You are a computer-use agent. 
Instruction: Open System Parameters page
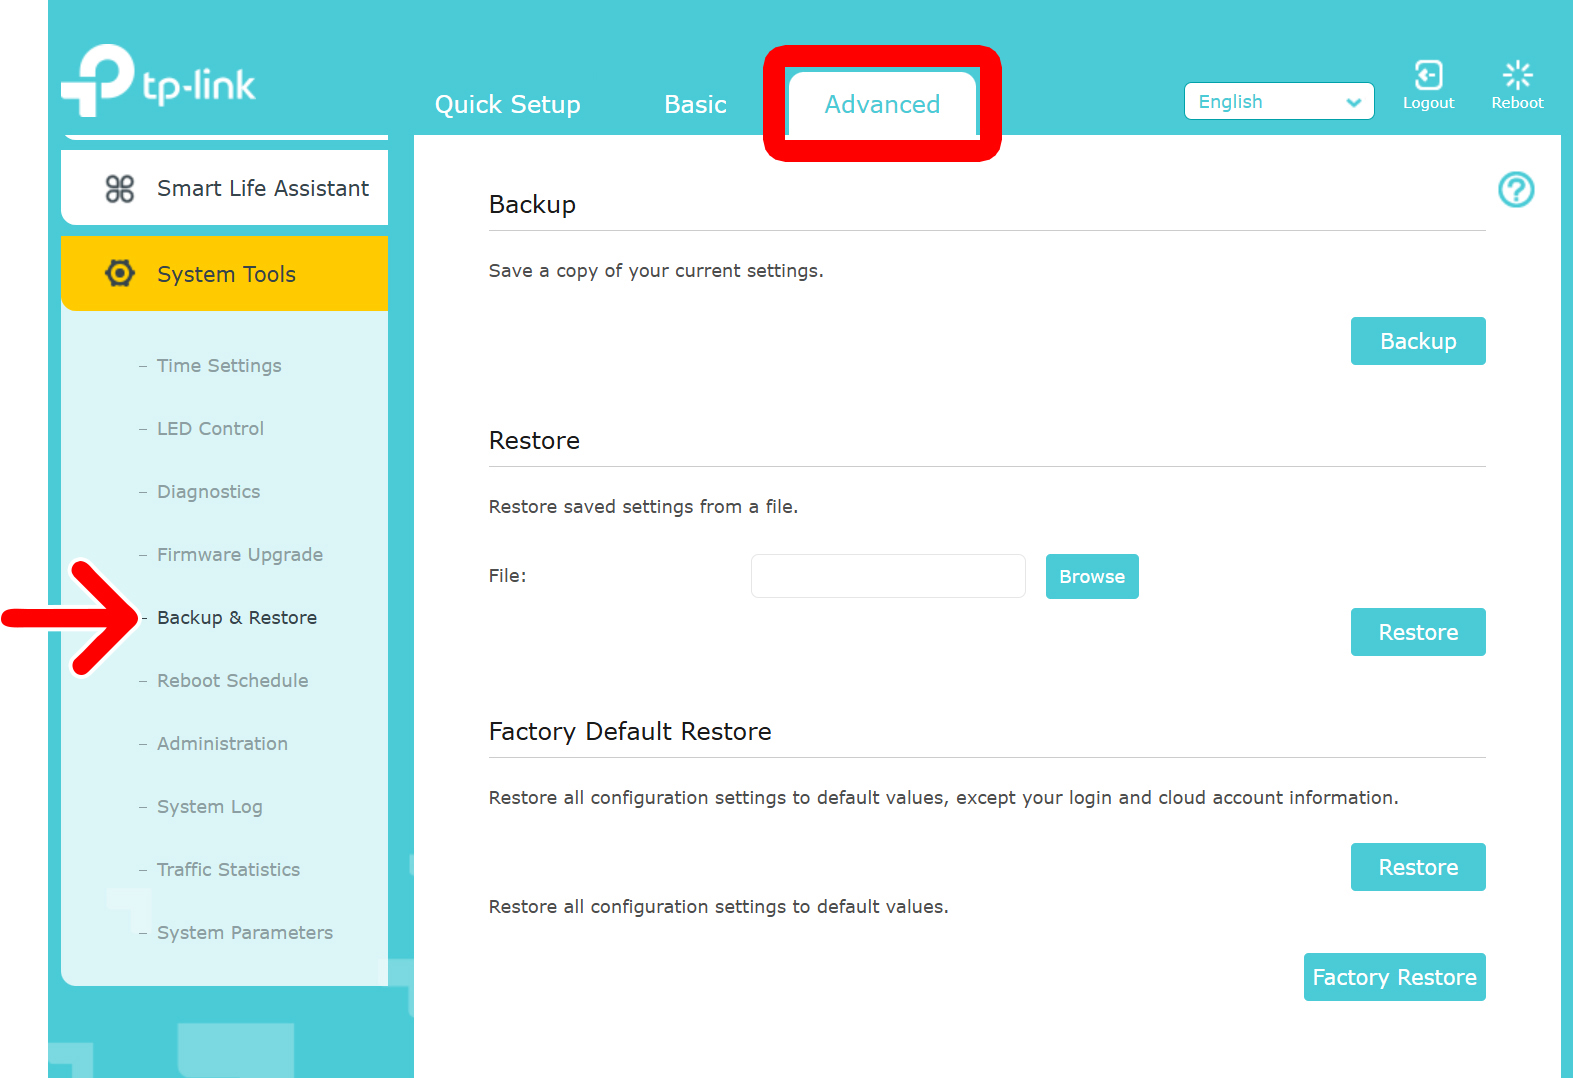tap(245, 933)
